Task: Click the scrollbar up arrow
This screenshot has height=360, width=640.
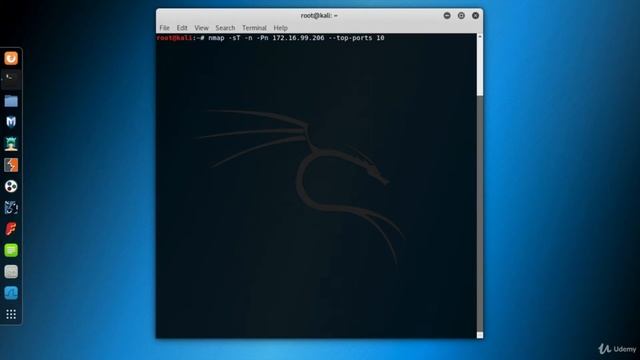Action: [480, 37]
